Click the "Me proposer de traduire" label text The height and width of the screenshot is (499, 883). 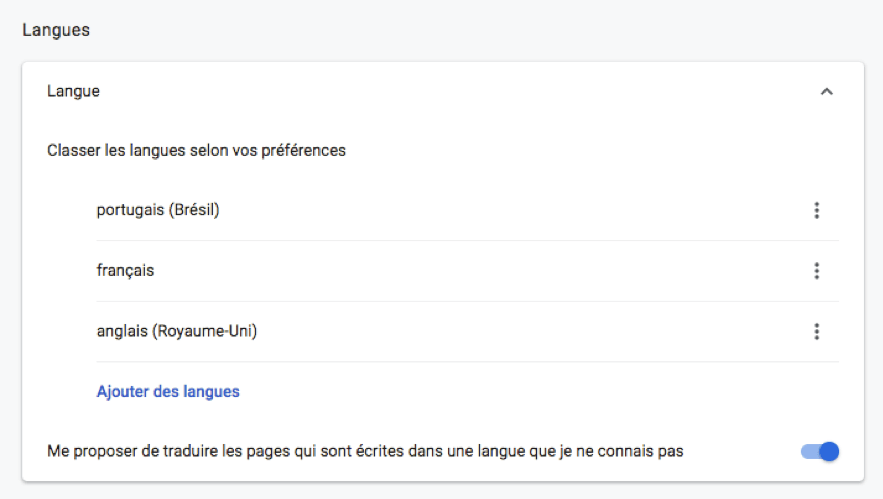coord(365,451)
